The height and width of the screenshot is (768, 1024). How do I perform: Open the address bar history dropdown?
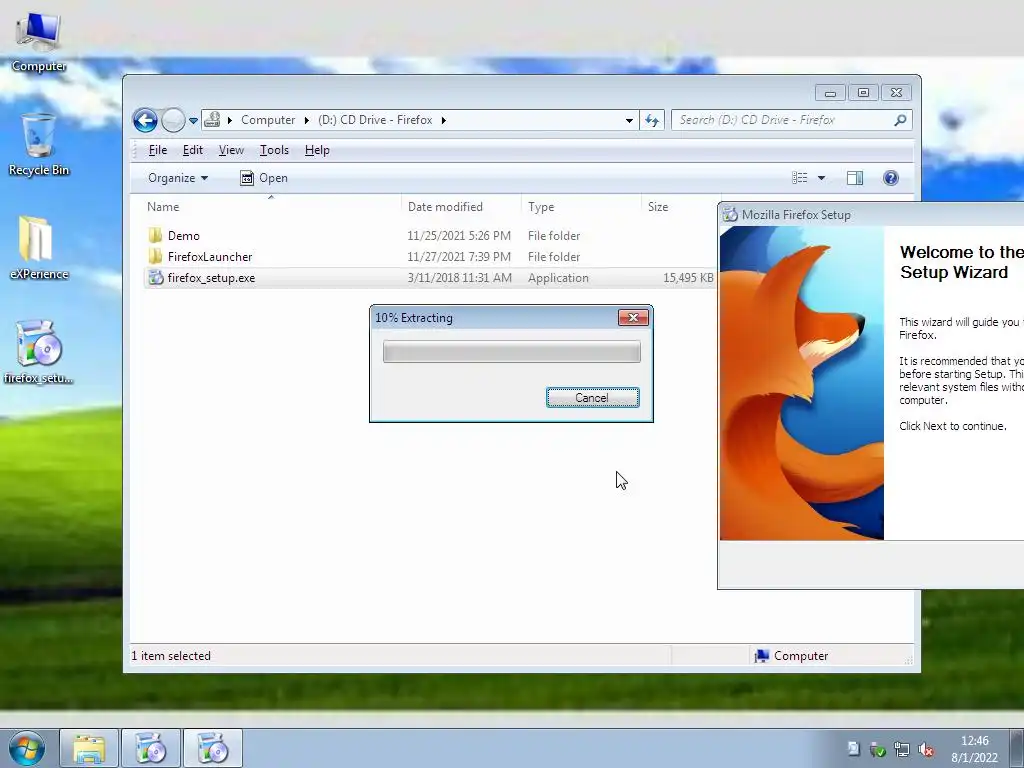click(629, 120)
